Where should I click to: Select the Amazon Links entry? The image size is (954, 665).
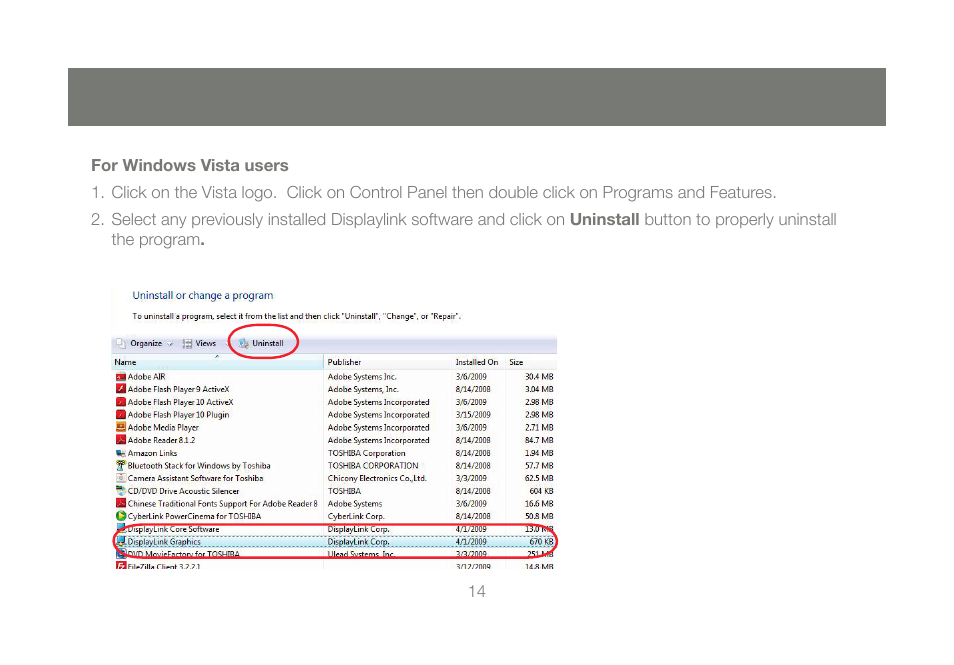tap(152, 453)
